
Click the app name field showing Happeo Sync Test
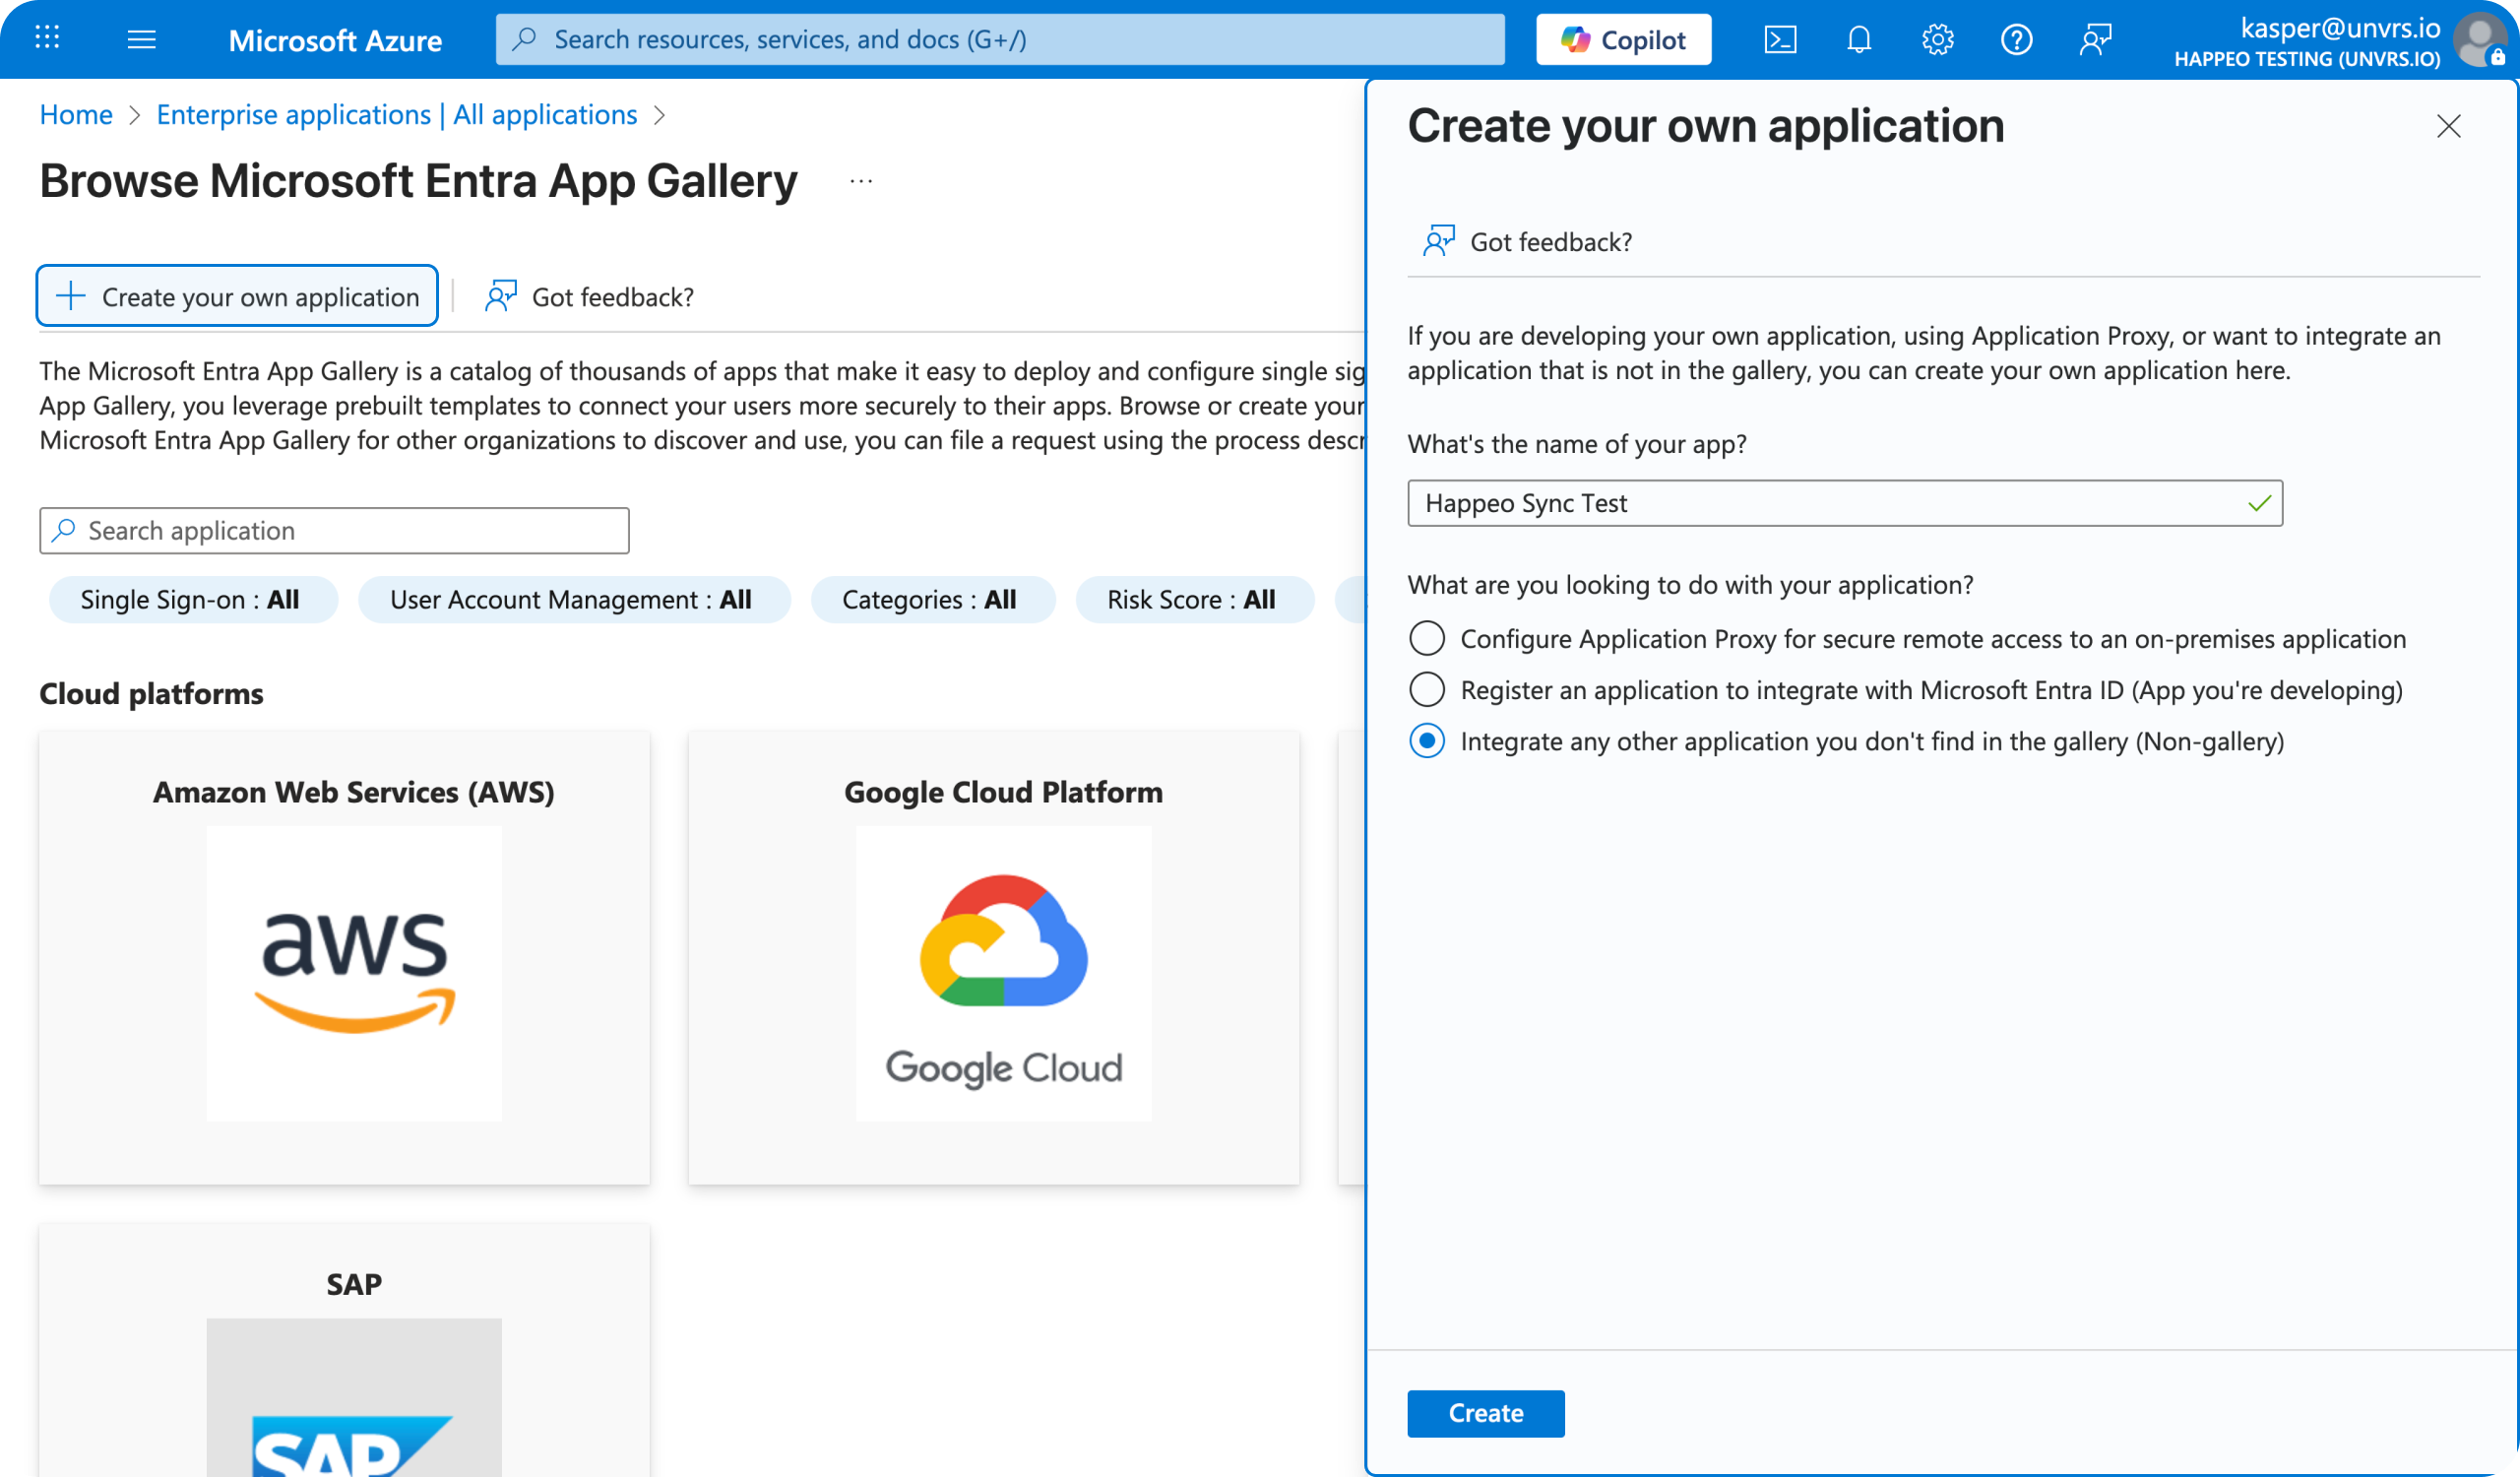point(1843,503)
